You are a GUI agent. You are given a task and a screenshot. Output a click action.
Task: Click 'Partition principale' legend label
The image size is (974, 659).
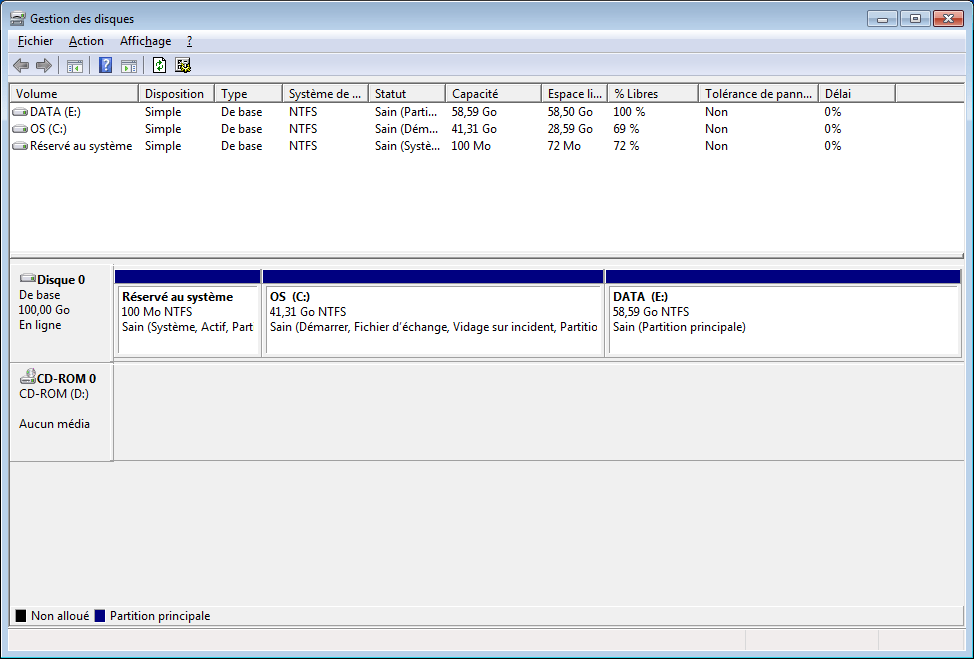pos(160,616)
